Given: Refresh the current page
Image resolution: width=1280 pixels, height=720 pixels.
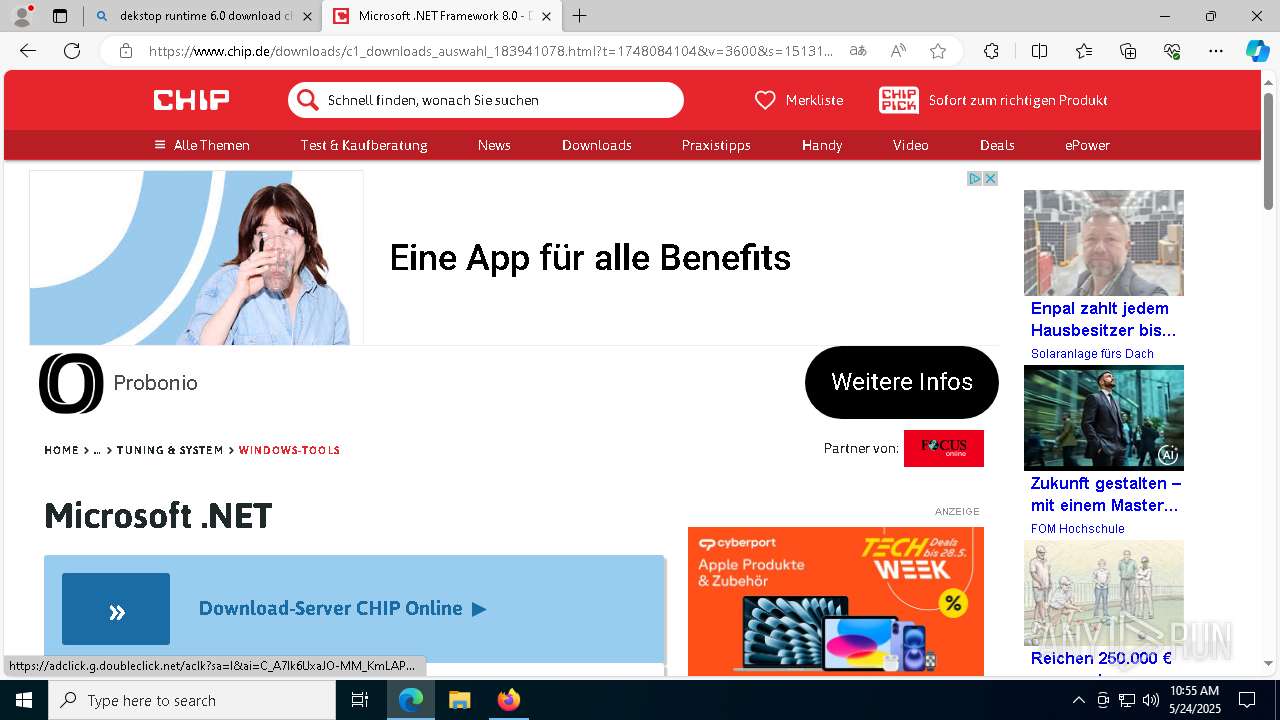Looking at the screenshot, I should [72, 51].
